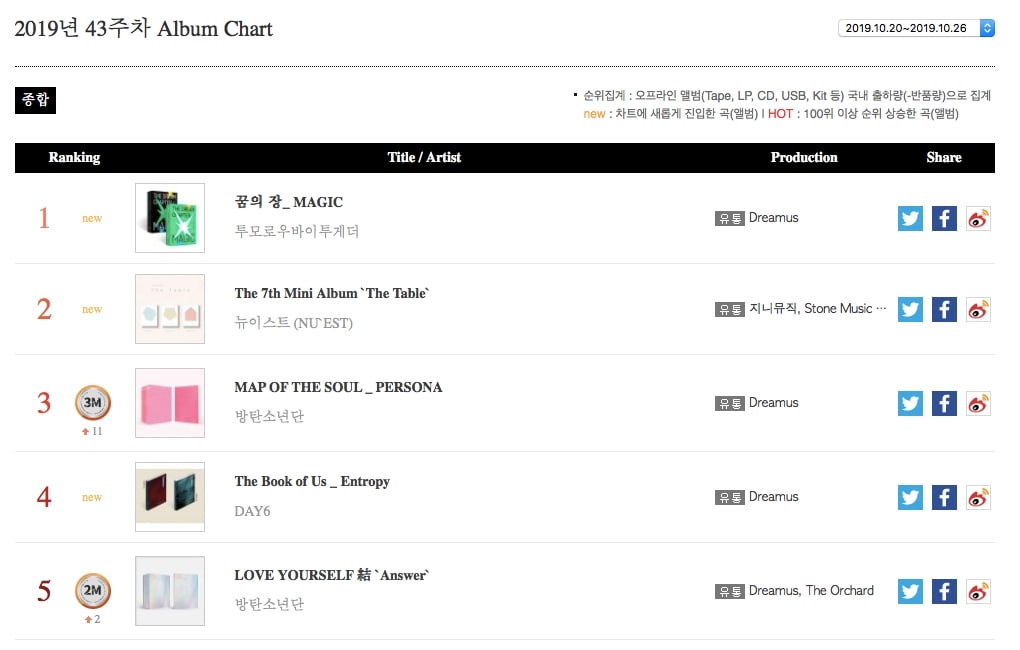Open the MAGIC album cover thumbnail

pos(170,218)
